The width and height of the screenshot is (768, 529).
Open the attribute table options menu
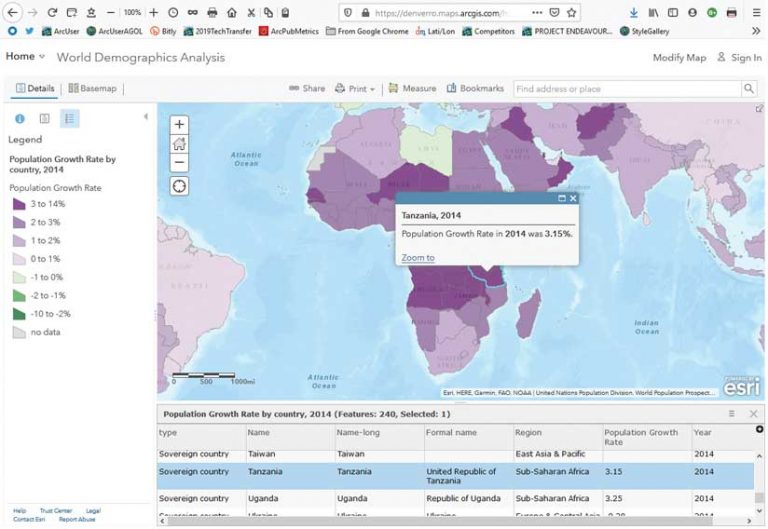coord(731,413)
